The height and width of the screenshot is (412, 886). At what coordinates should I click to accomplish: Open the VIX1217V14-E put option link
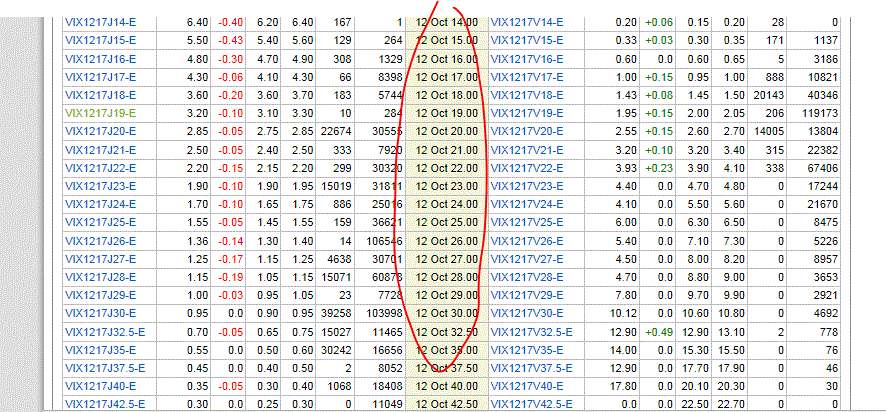(527, 23)
